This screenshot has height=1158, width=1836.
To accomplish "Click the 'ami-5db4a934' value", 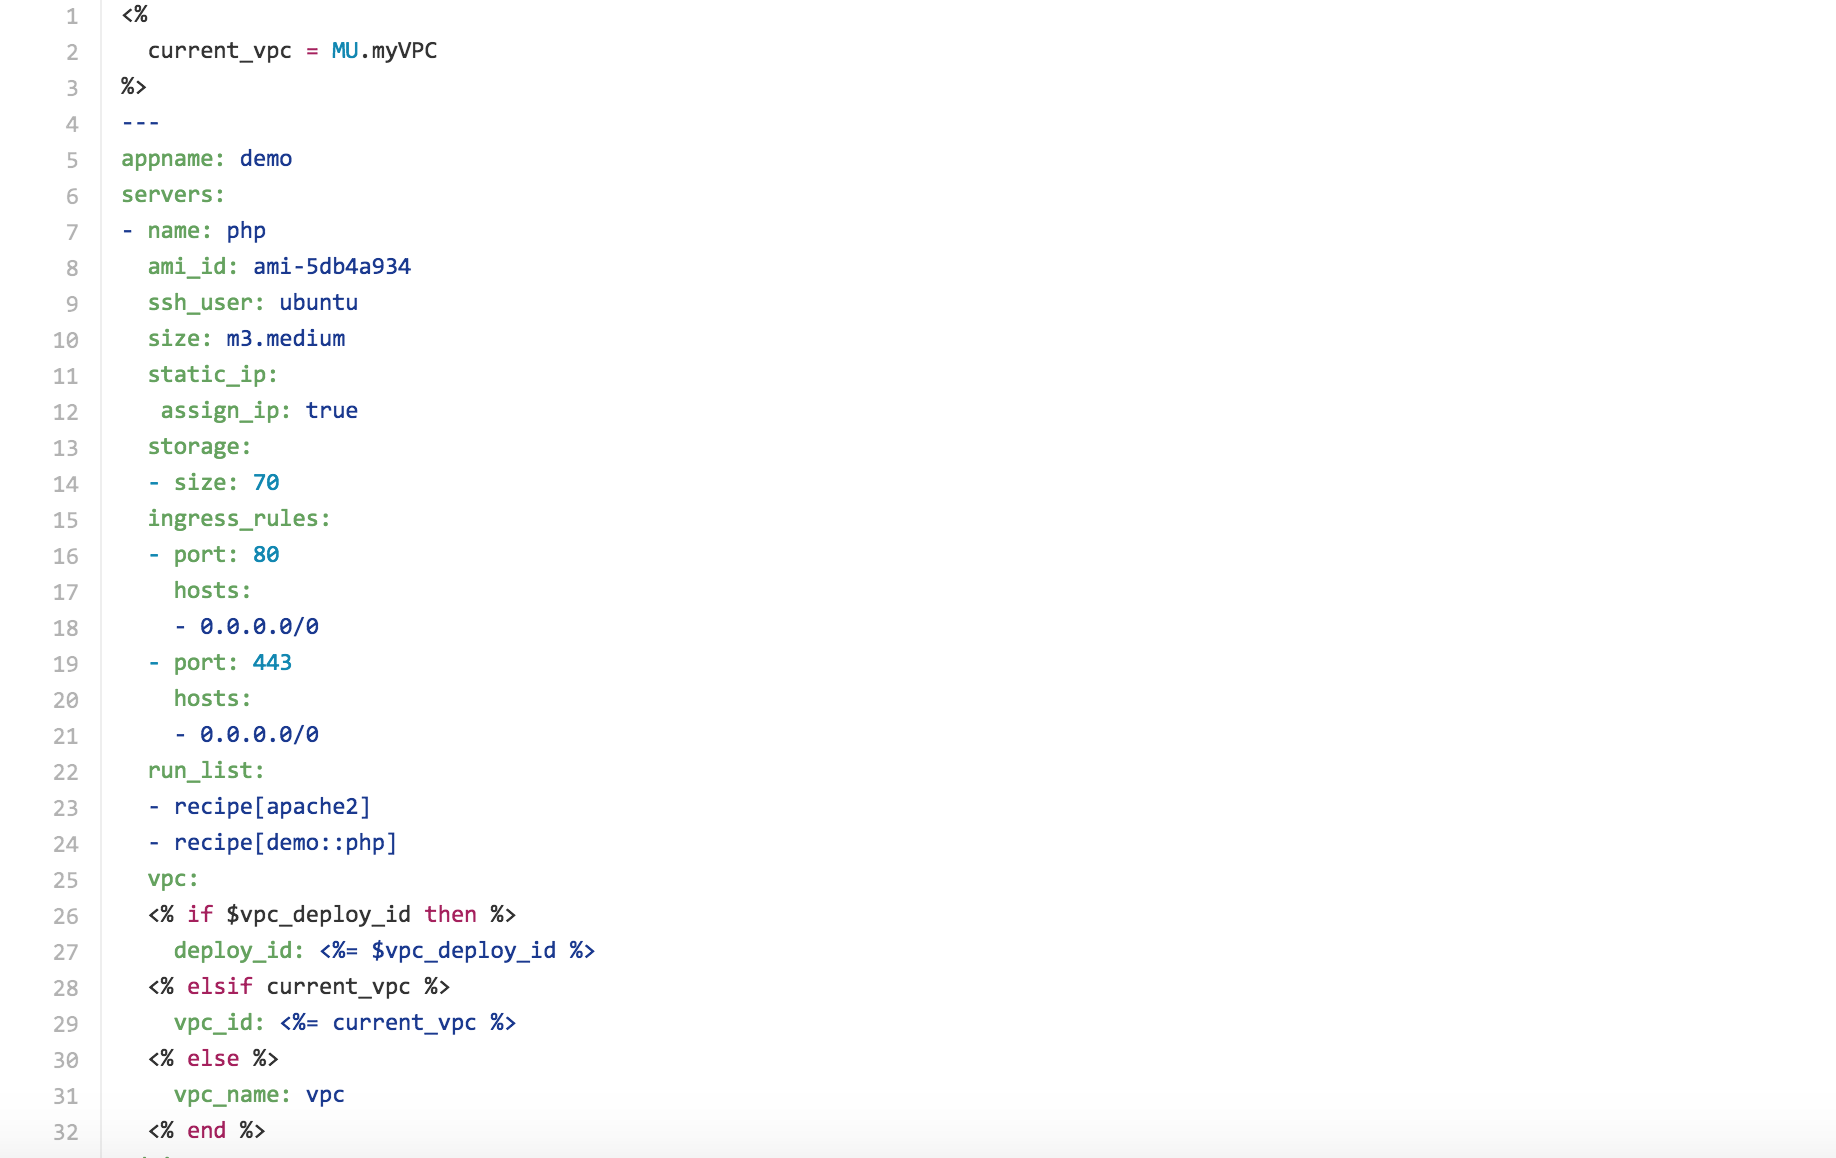I will coord(332,267).
